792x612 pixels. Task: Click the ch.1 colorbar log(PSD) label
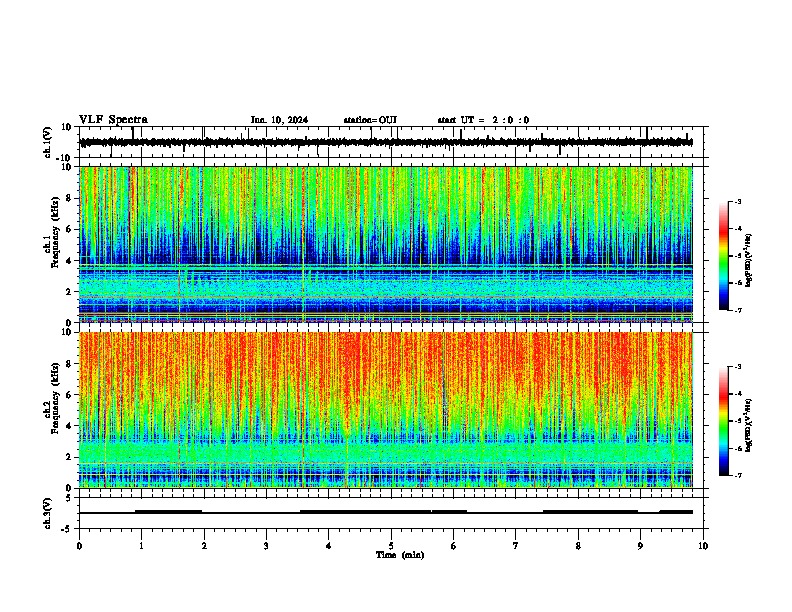coord(749,261)
